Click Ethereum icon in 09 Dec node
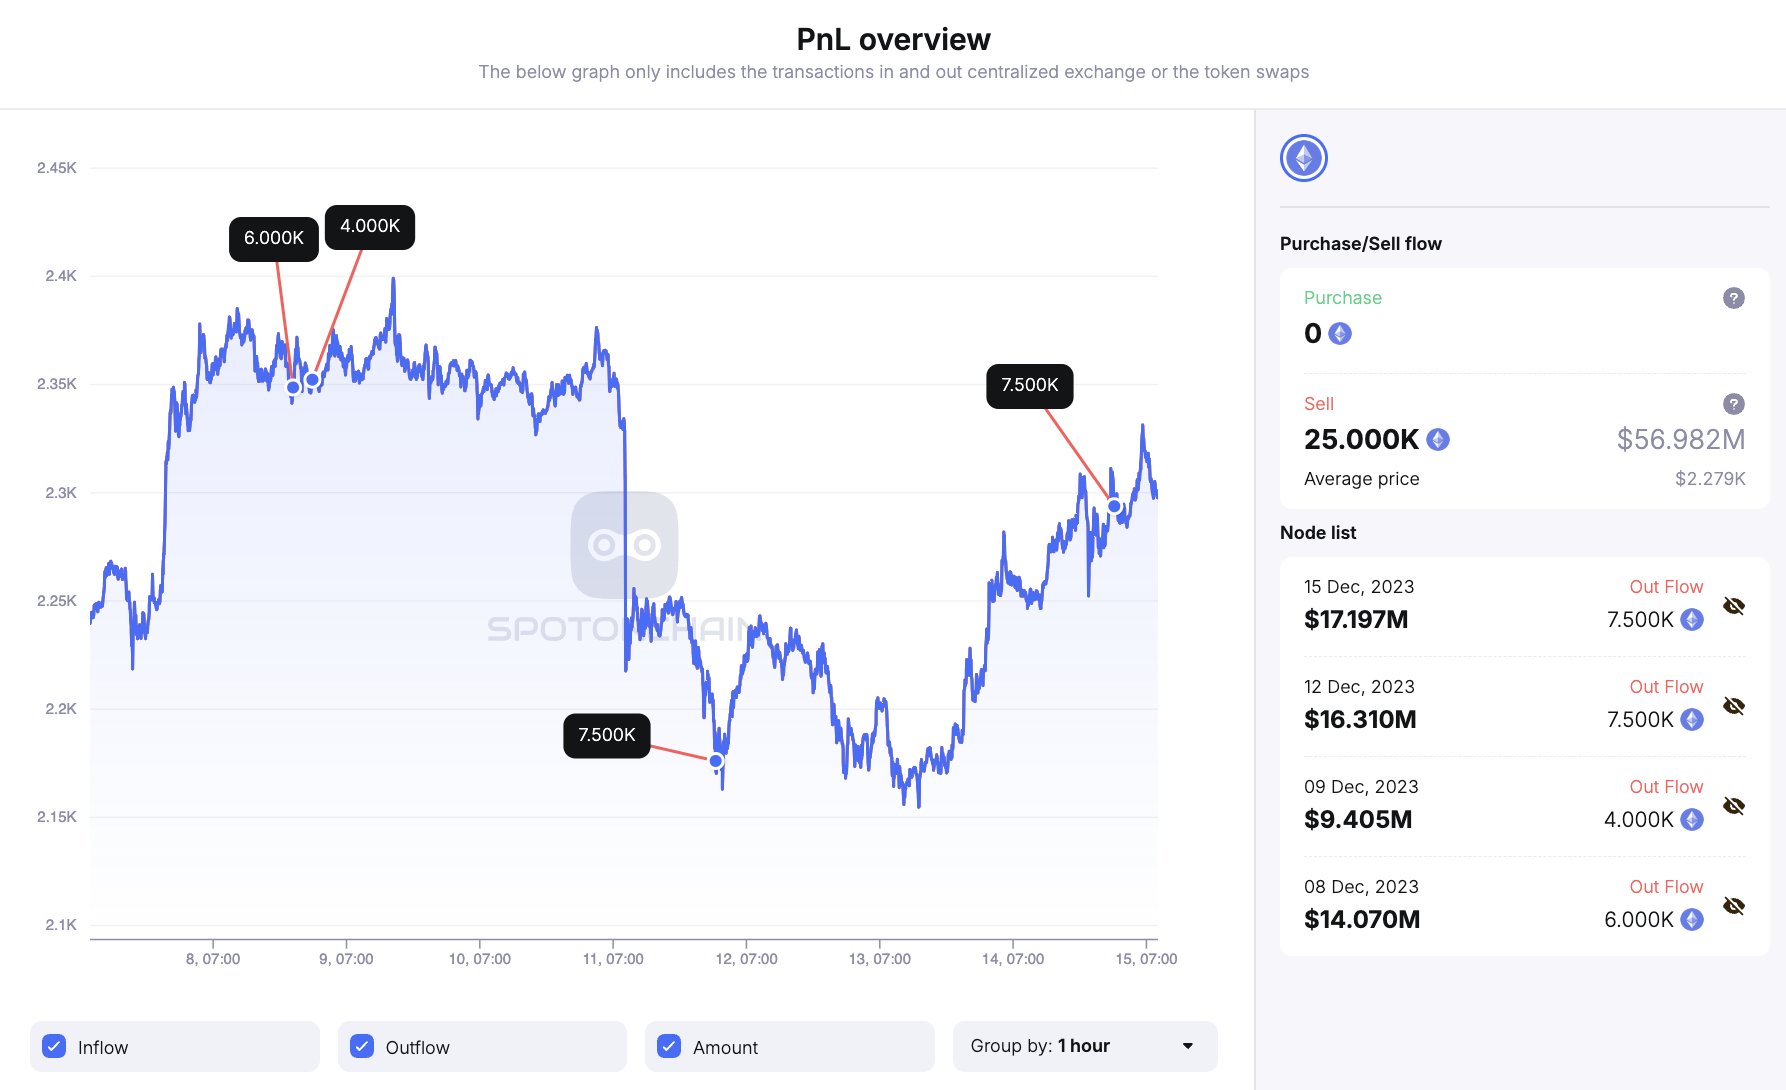Screen dimensions: 1786x1090 click(x=1691, y=820)
